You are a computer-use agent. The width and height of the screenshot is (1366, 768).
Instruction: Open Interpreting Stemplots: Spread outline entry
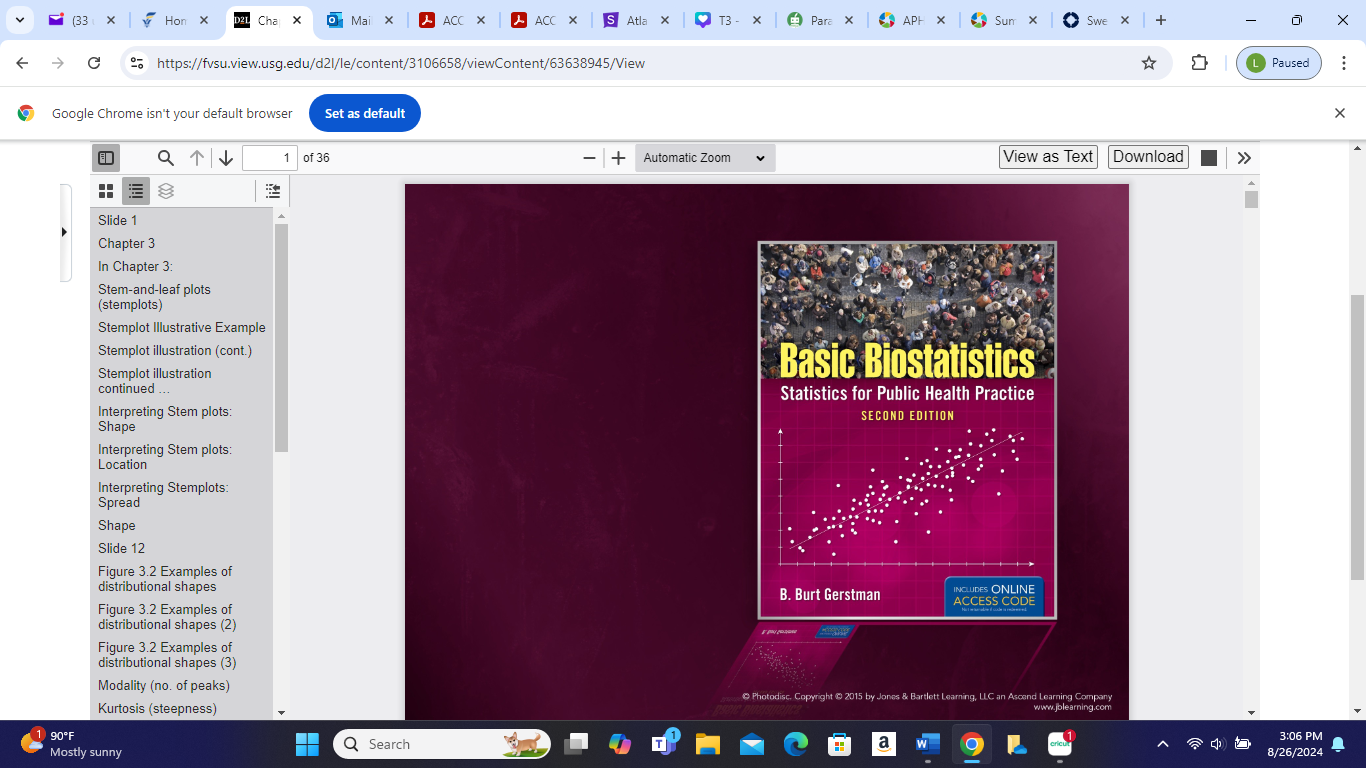163,495
